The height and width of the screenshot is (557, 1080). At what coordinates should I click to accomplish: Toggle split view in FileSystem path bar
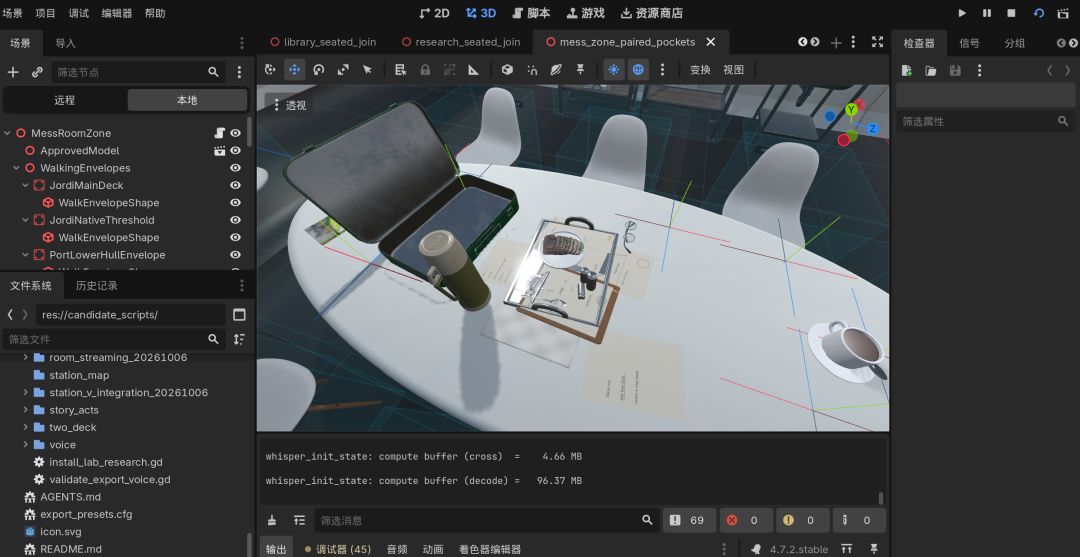coord(239,315)
